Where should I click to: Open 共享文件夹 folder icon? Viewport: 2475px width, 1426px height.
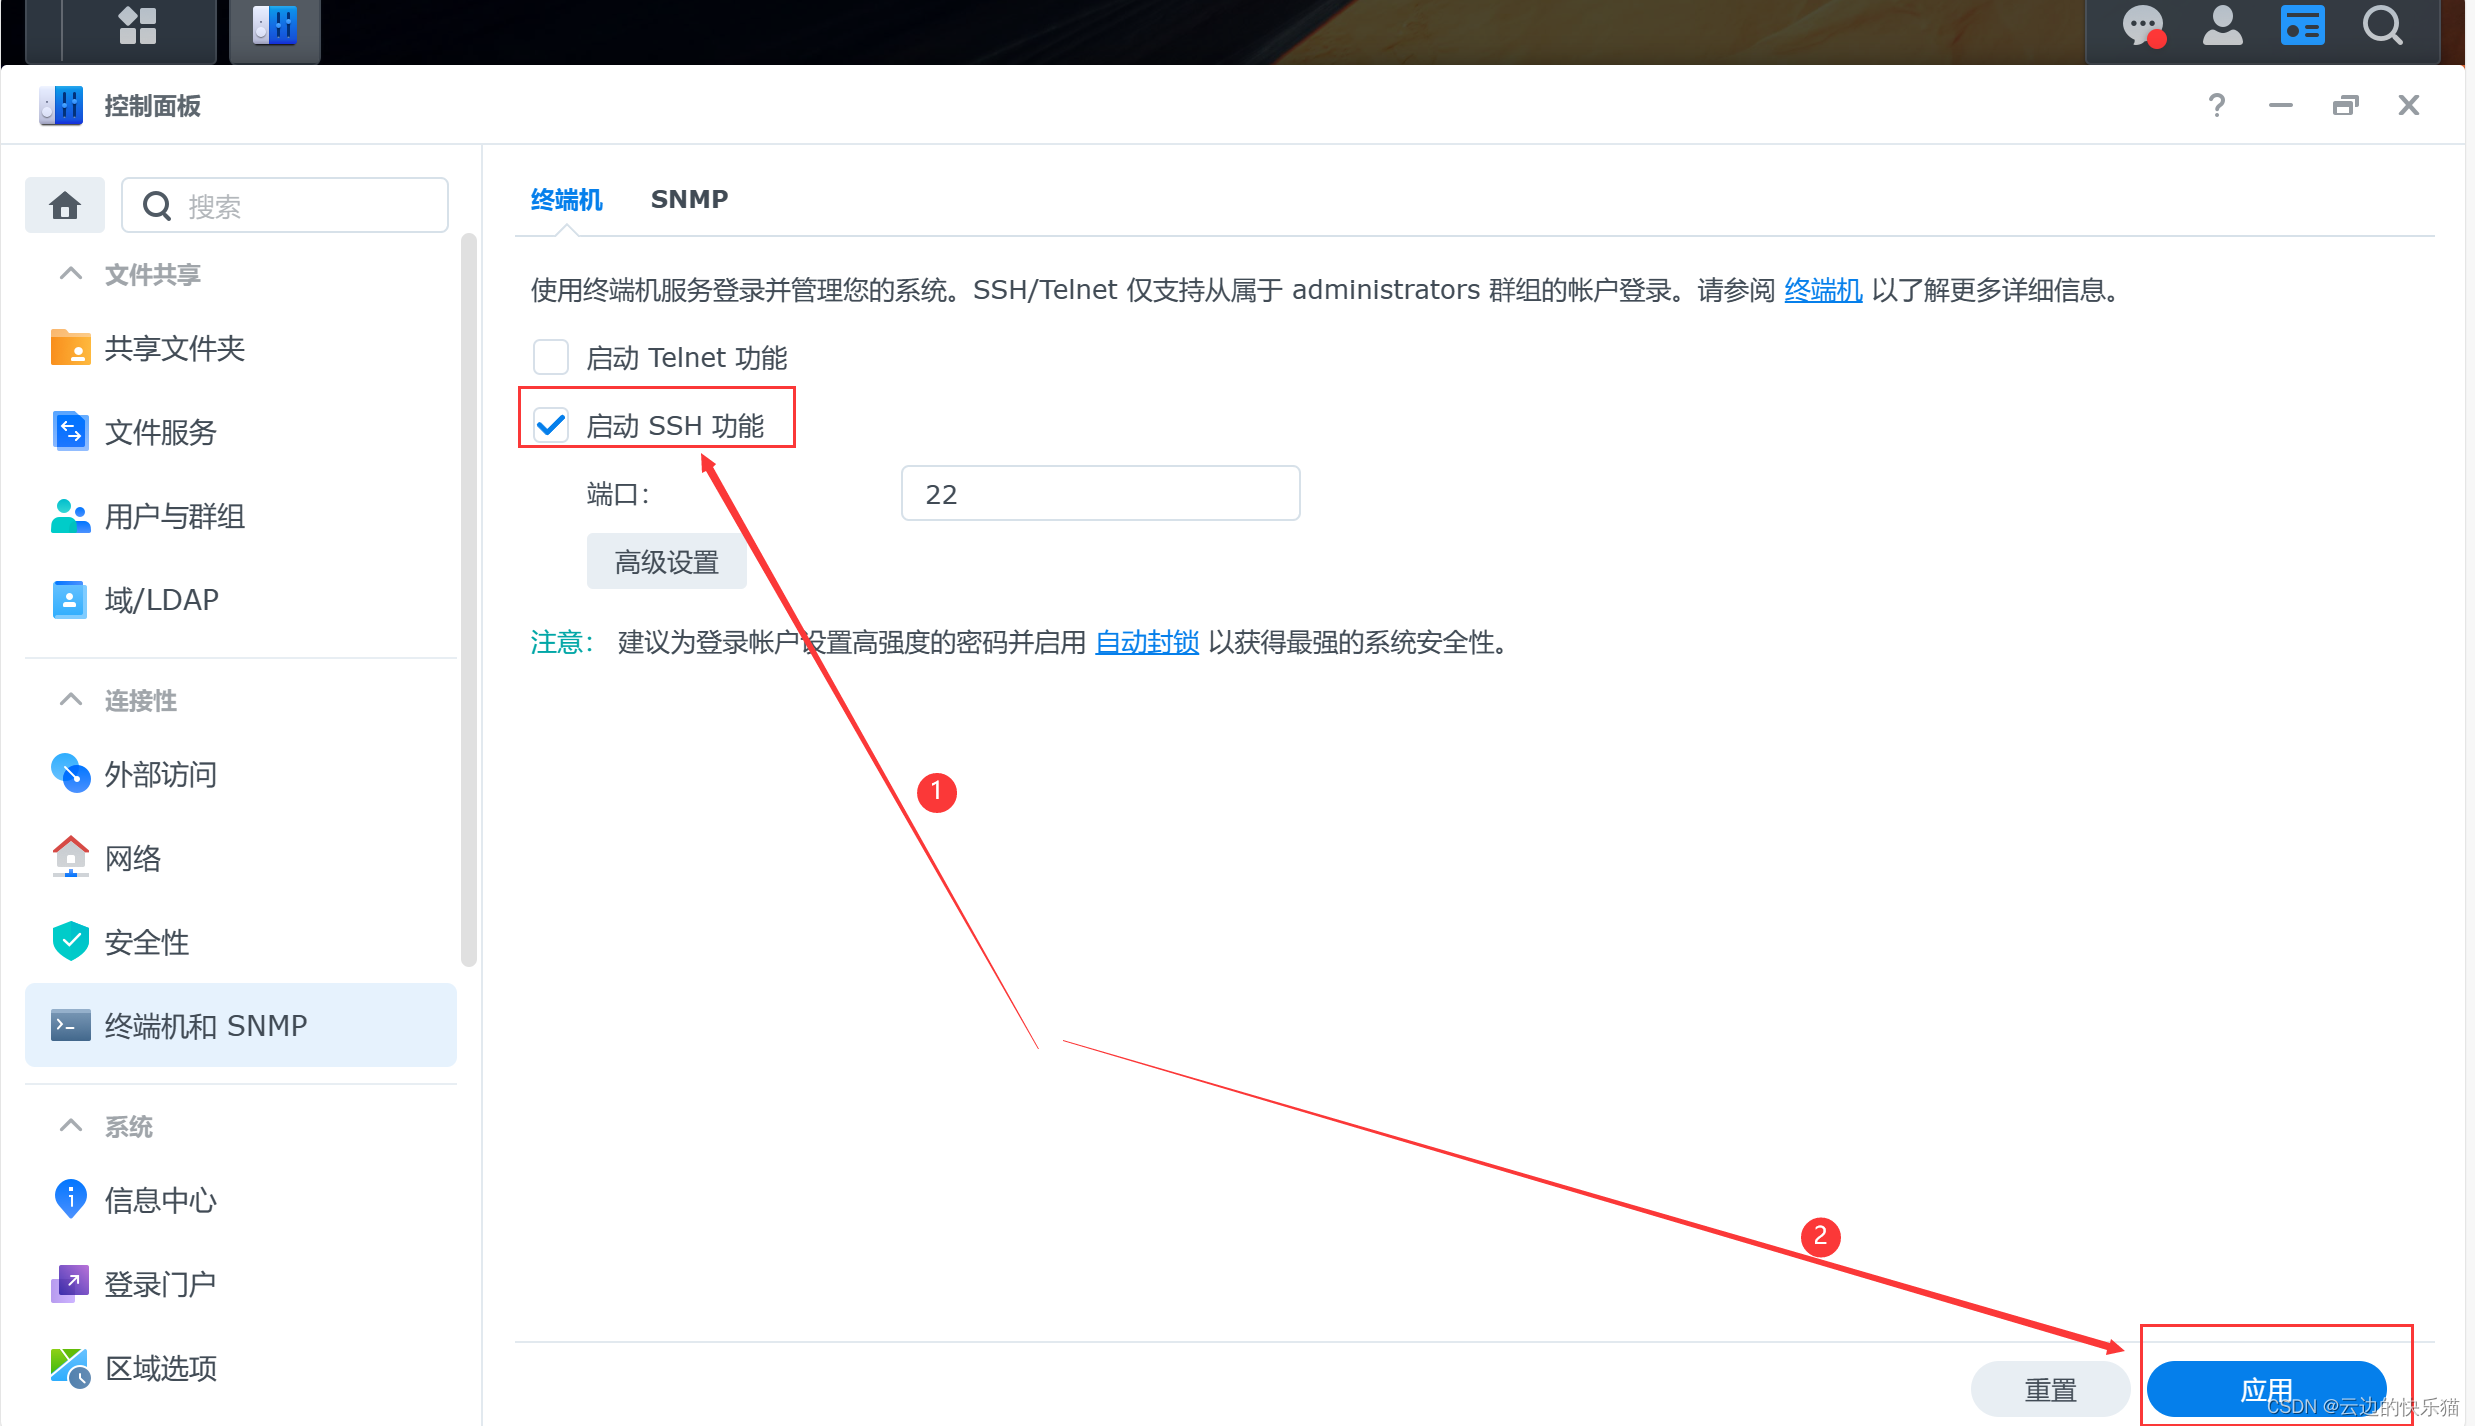click(x=70, y=348)
